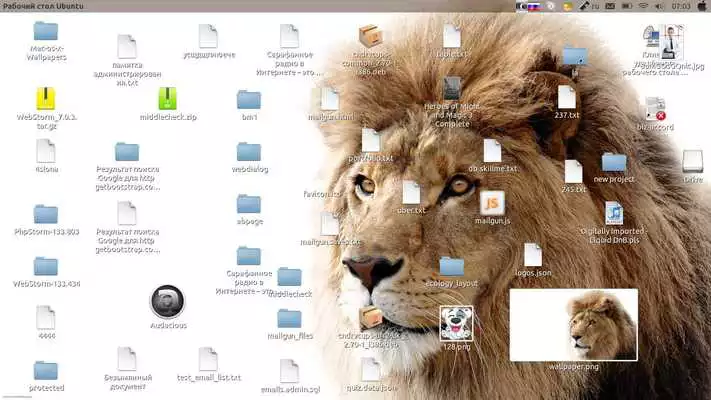Open the bizaccord launcher with red cross

pos(655,109)
